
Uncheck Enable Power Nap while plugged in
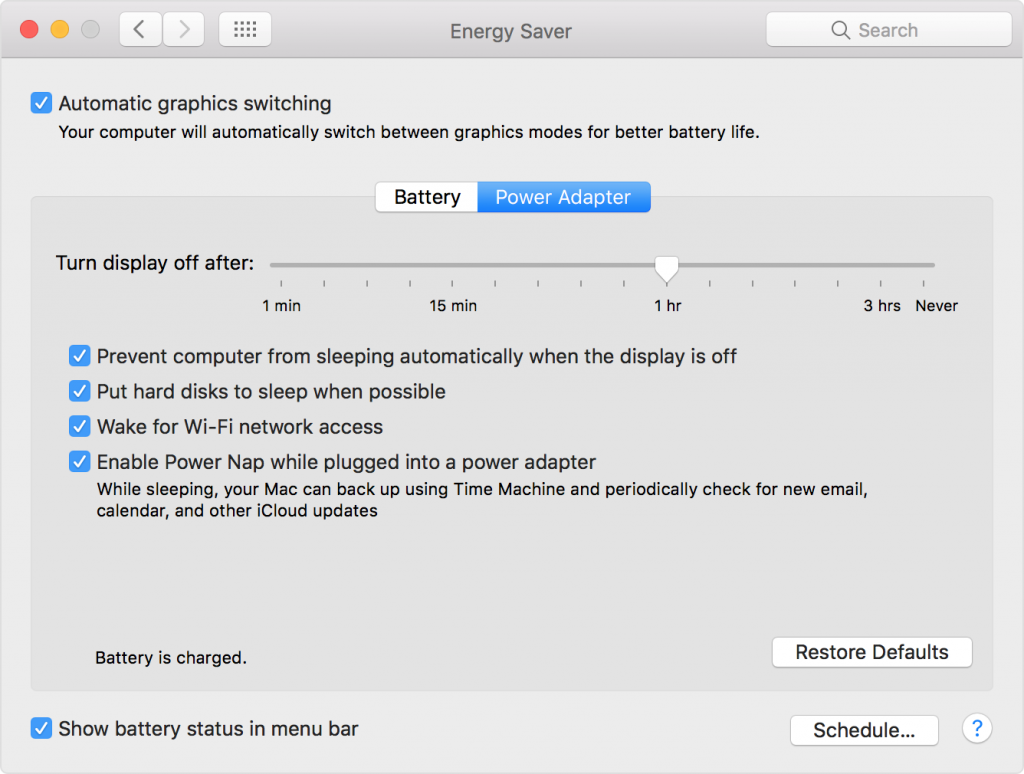pyautogui.click(x=79, y=461)
